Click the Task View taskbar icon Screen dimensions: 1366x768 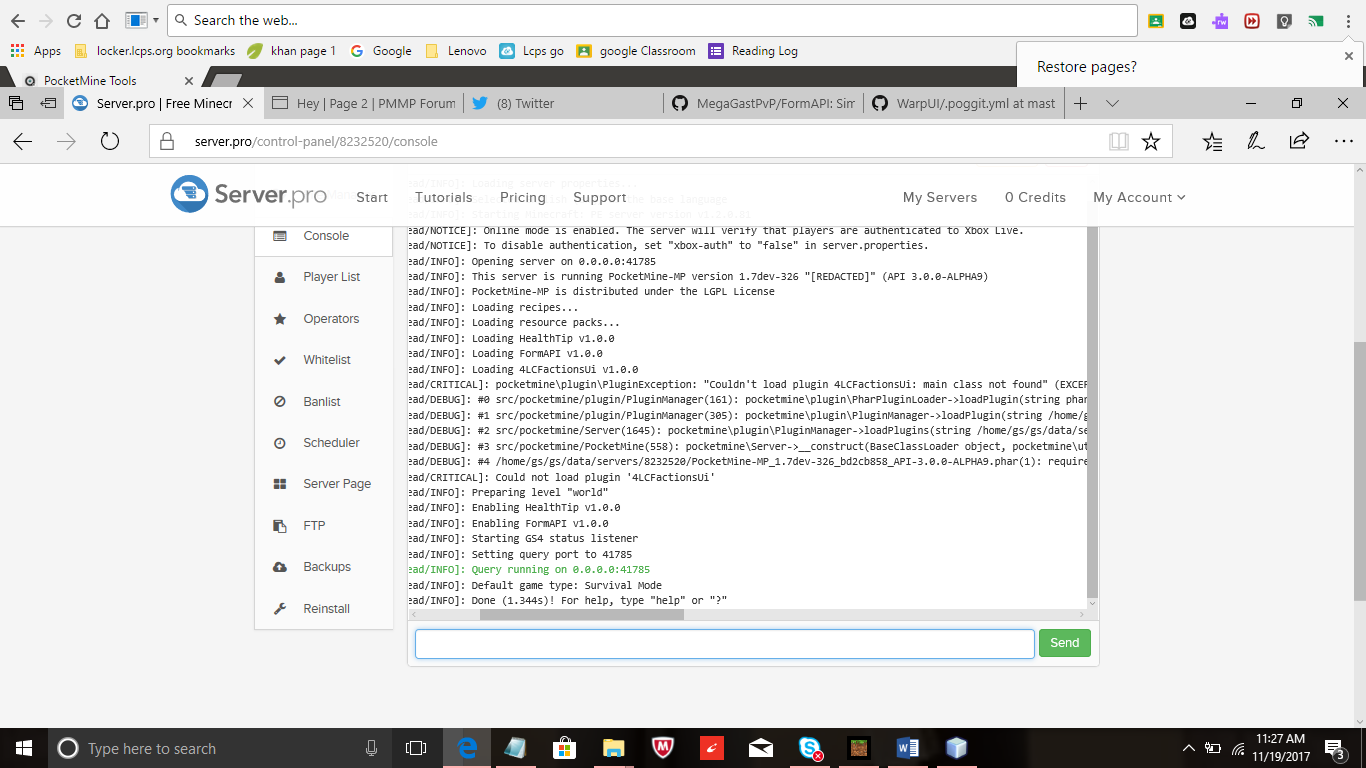pyautogui.click(x=416, y=748)
